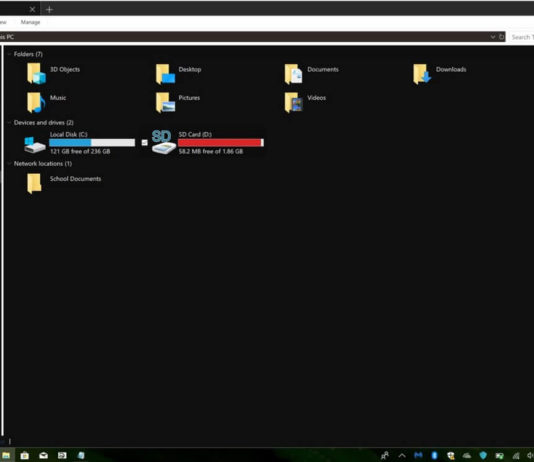The height and width of the screenshot is (462, 534).
Task: Open the address bar history dropdown
Action: coord(493,37)
